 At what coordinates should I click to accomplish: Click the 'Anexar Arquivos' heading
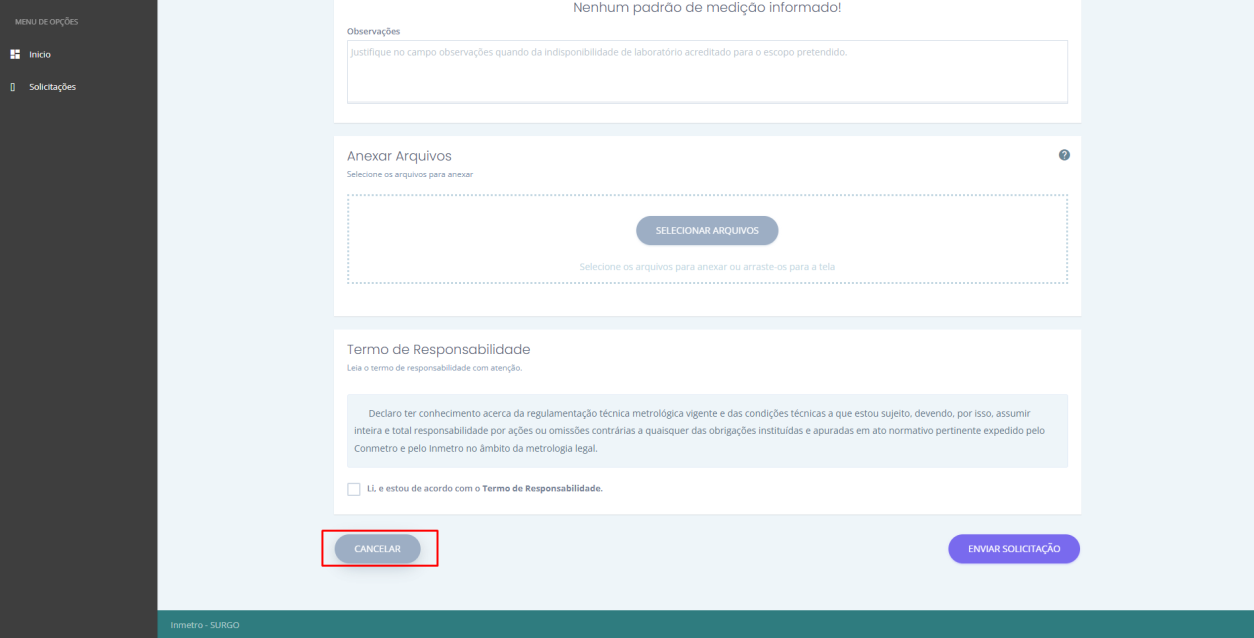399,156
